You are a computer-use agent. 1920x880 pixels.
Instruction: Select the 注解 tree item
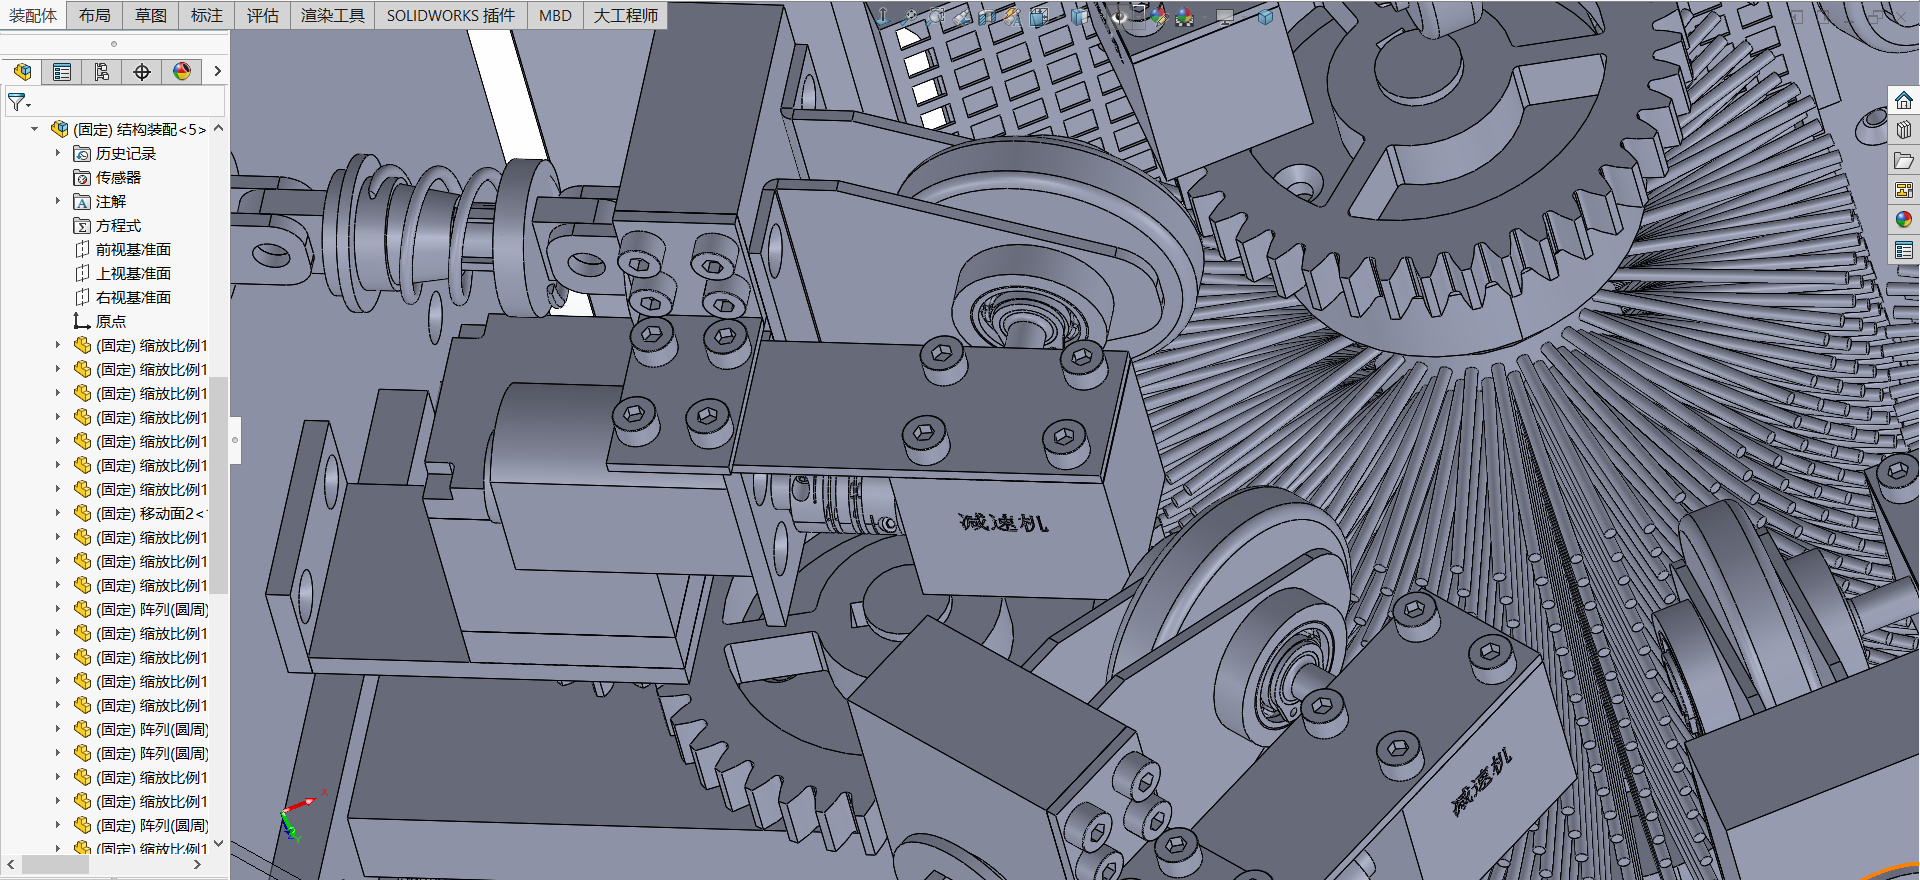coord(100,201)
